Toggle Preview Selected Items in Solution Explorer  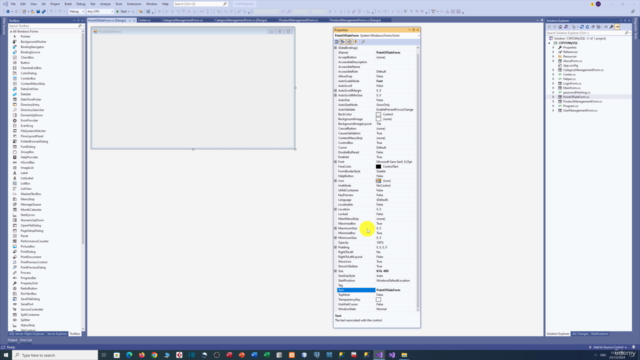click(x=617, y=27)
